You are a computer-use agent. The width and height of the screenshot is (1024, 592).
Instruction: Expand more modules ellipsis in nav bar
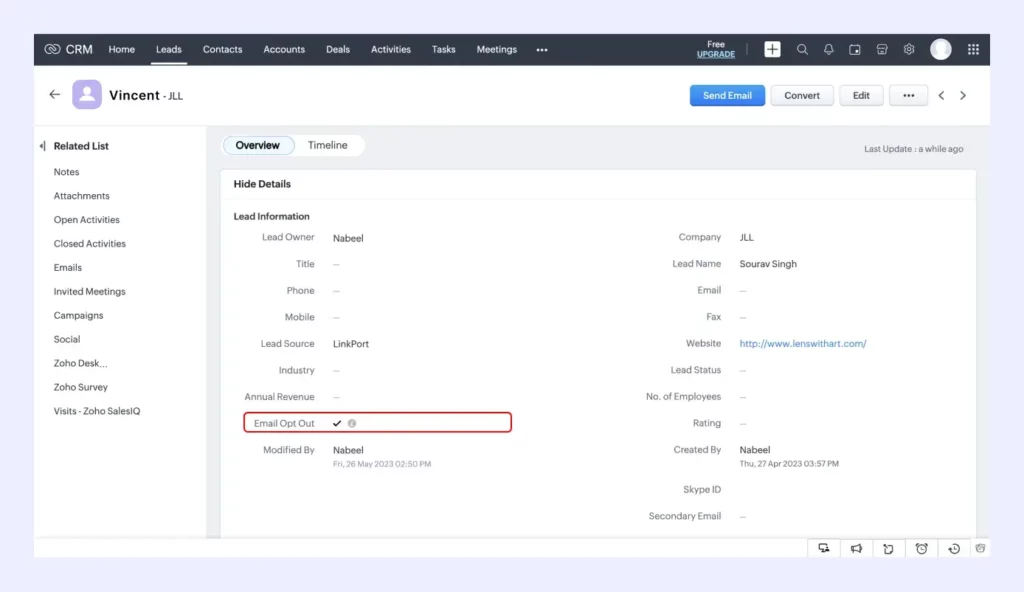coord(542,50)
